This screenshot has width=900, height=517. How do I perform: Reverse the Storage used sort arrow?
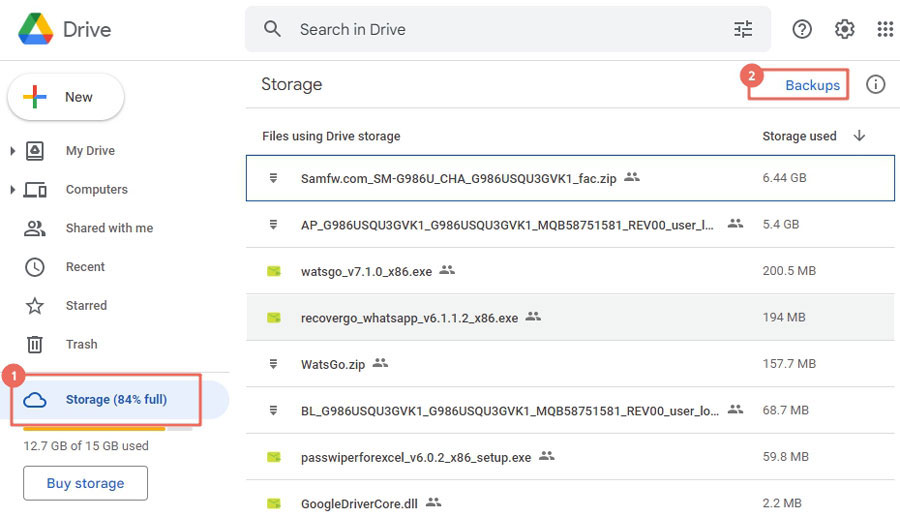[859, 136]
